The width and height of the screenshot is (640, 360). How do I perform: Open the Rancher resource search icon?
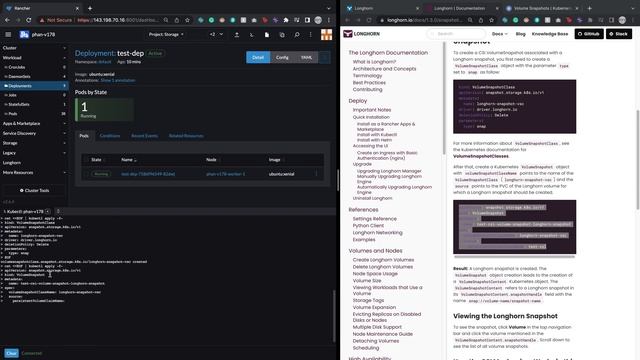pyautogui.click(x=297, y=35)
